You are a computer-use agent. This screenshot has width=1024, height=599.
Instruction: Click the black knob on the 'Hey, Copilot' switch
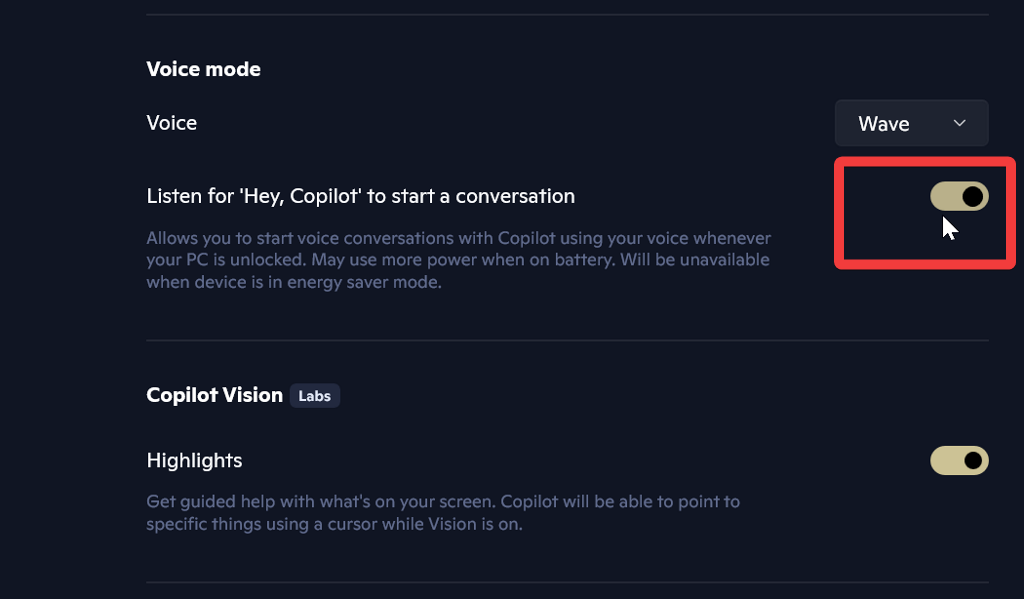(972, 197)
